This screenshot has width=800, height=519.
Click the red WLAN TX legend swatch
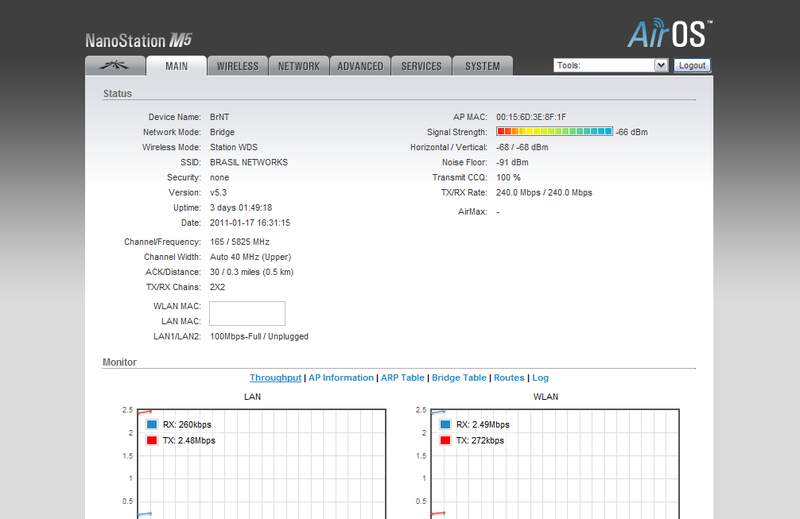pos(445,440)
